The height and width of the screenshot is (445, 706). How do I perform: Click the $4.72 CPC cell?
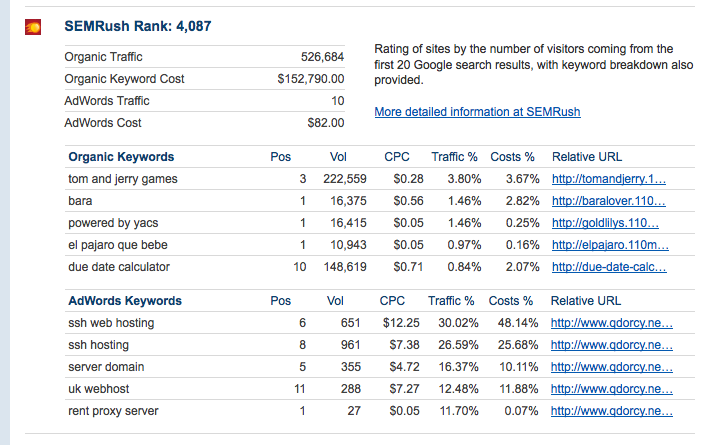pyautogui.click(x=404, y=367)
